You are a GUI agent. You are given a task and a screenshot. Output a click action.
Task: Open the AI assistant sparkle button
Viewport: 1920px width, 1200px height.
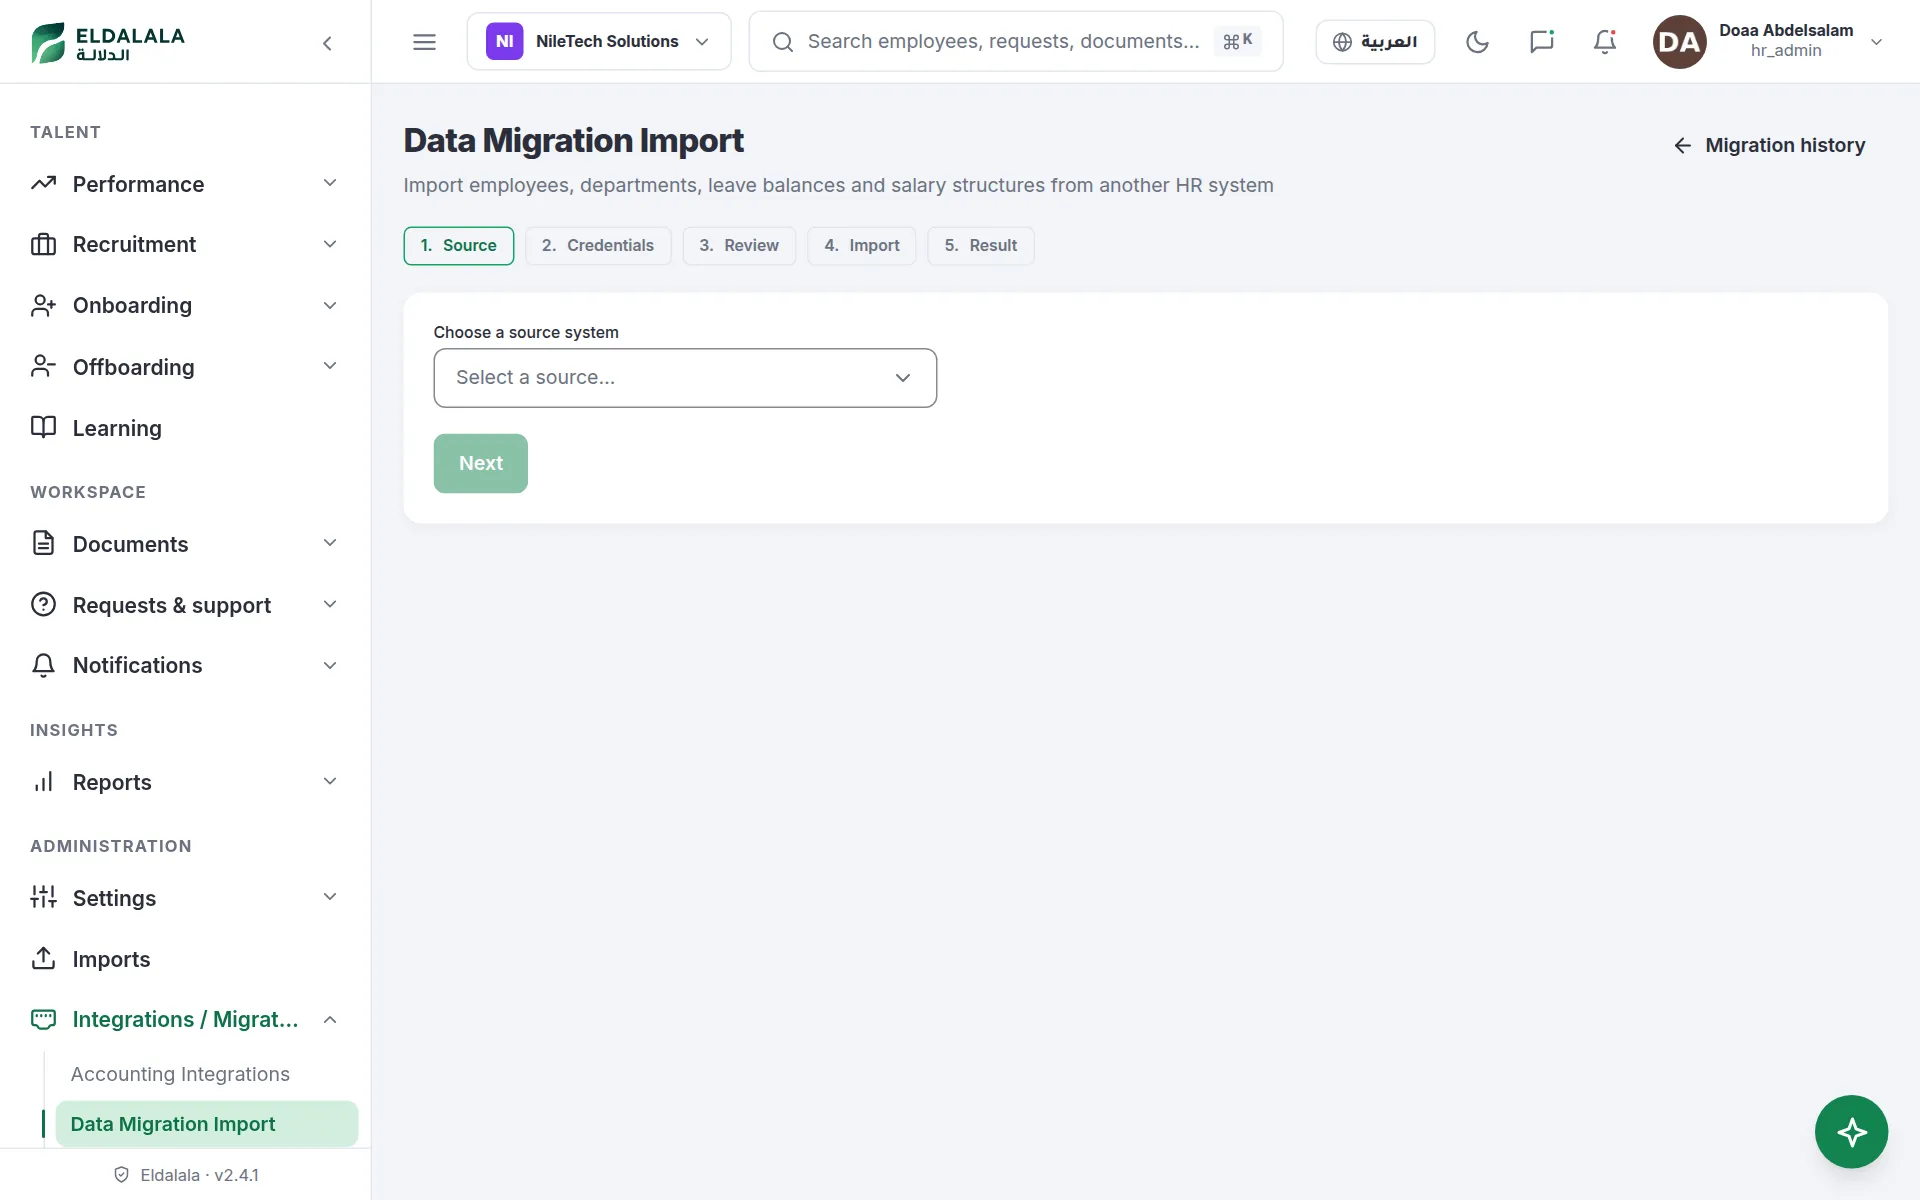click(x=1851, y=1132)
